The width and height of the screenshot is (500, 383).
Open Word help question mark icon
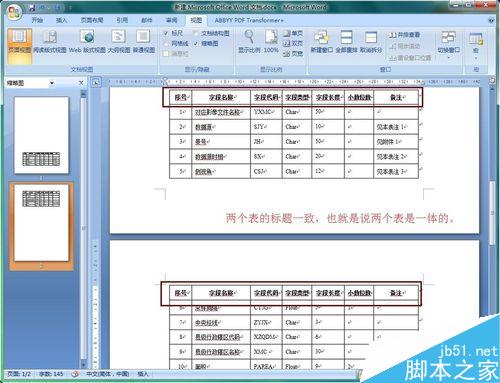coord(492,20)
